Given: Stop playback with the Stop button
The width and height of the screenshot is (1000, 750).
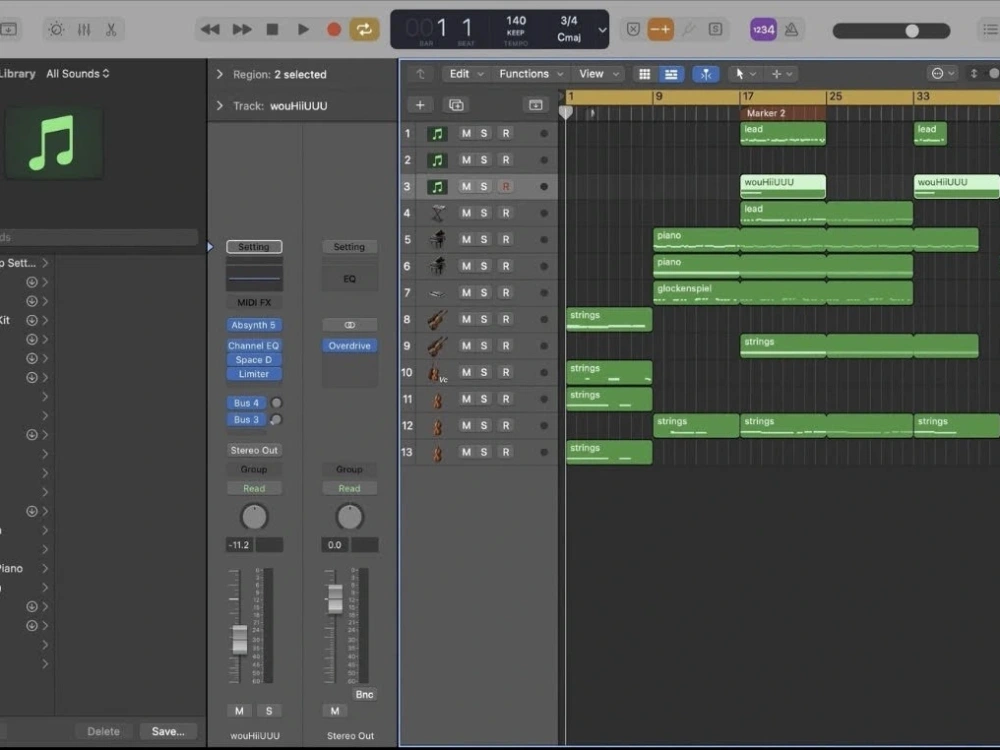Looking at the screenshot, I should point(272,29).
